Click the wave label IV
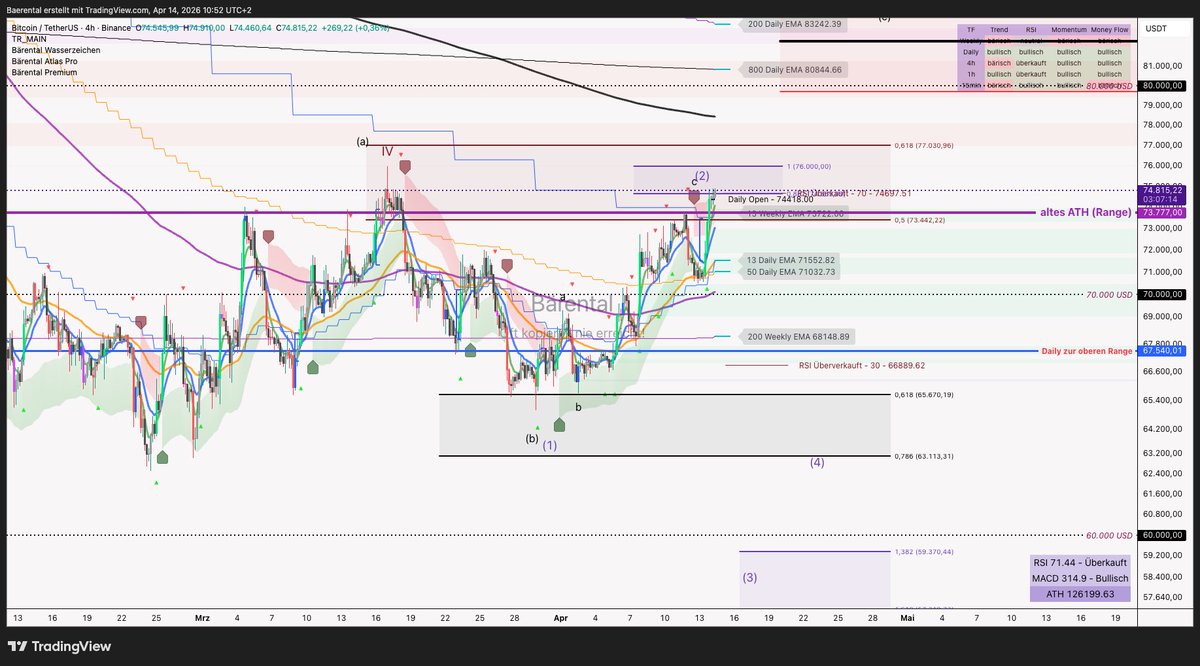Image resolution: width=1200 pixels, height=666 pixels. (387, 152)
